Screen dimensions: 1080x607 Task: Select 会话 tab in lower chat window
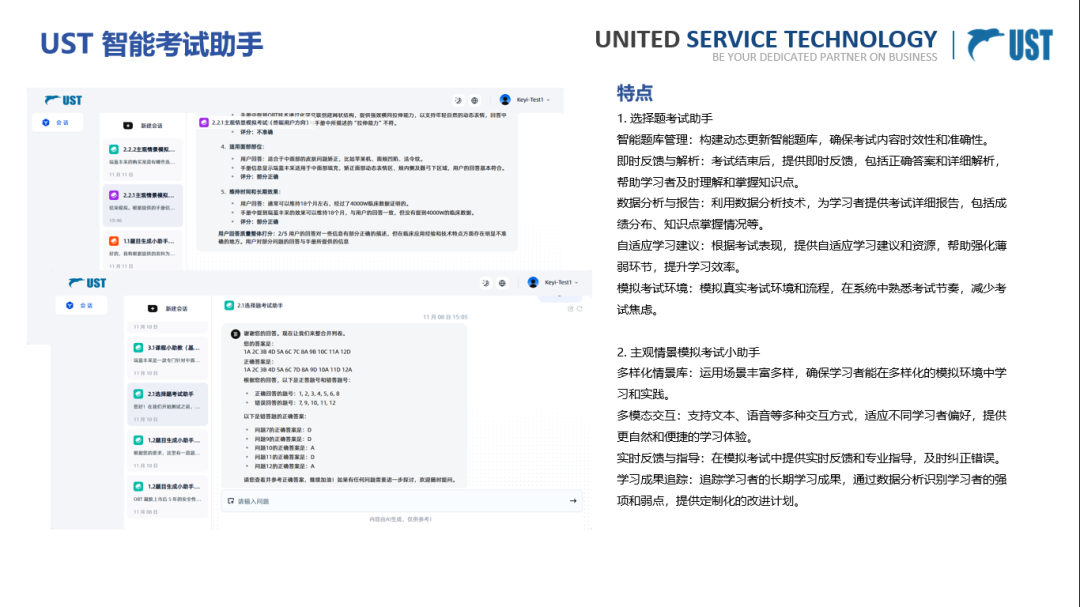pyautogui.click(x=81, y=305)
